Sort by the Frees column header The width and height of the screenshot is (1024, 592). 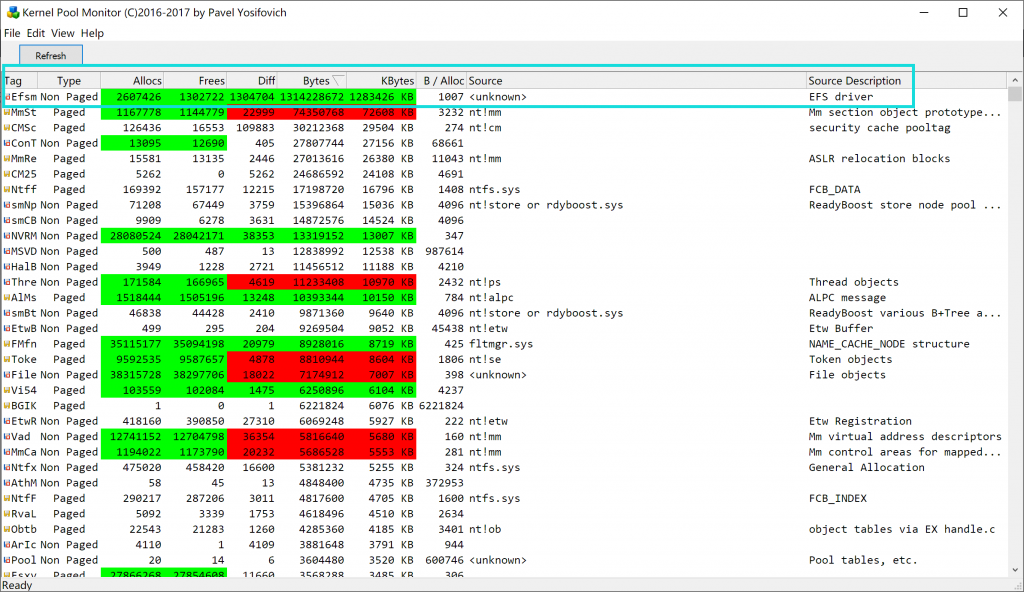(195, 81)
